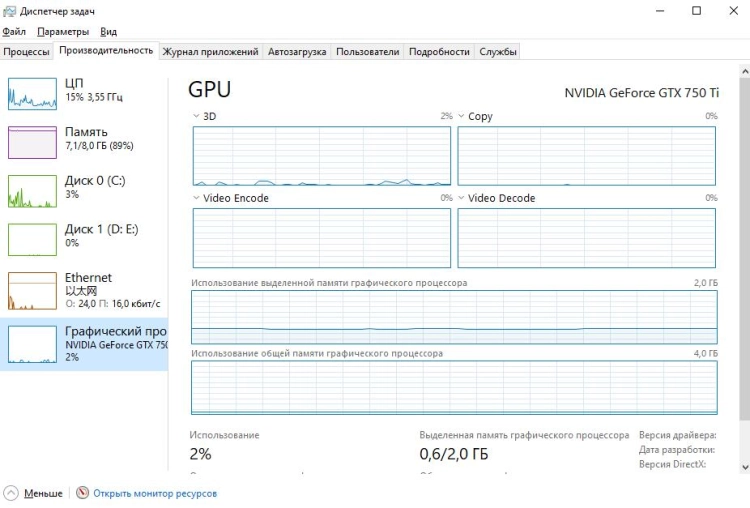The image size is (750, 508).
Task: Click the Меньше collapse arrow icon
Action: click(x=11, y=493)
